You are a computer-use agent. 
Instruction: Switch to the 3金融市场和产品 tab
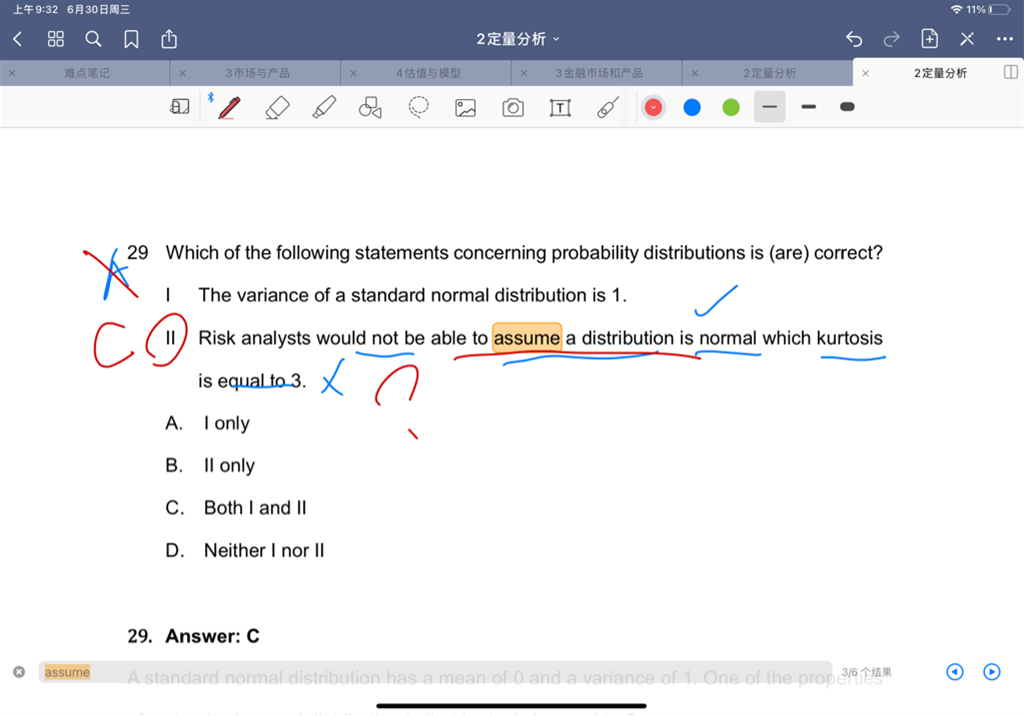599,73
